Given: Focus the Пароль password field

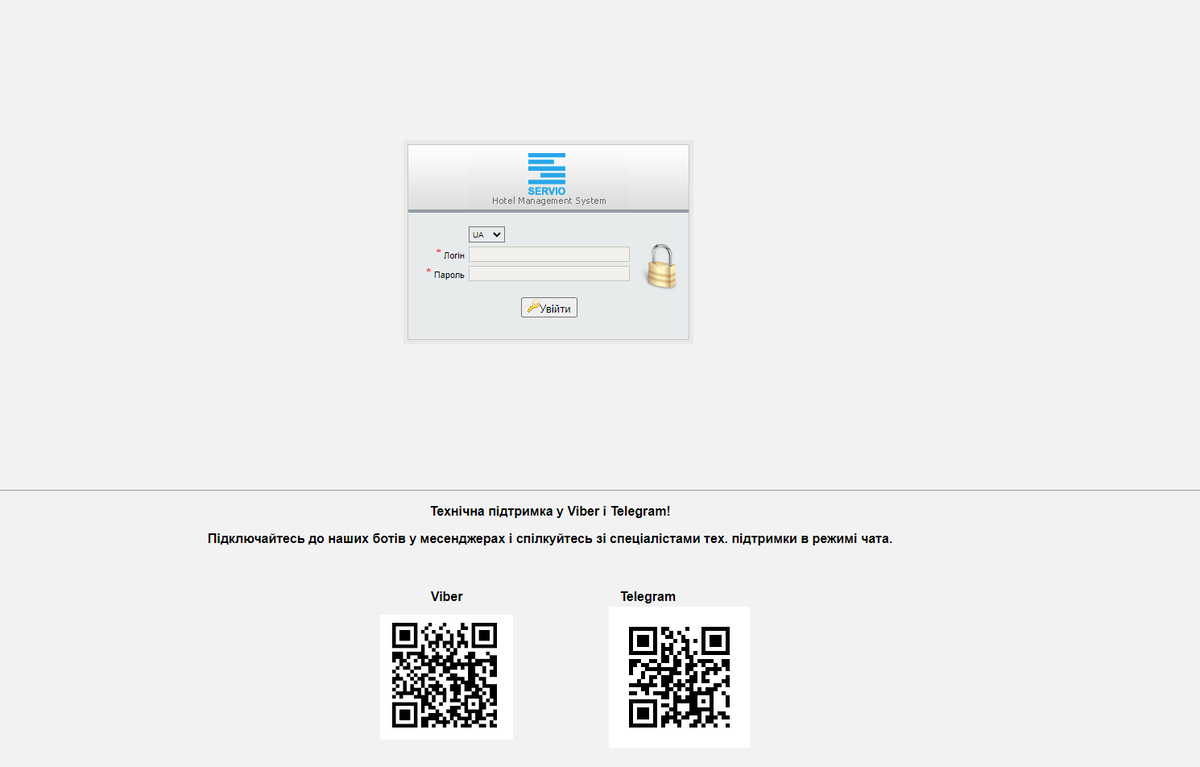Looking at the screenshot, I should pos(549,274).
